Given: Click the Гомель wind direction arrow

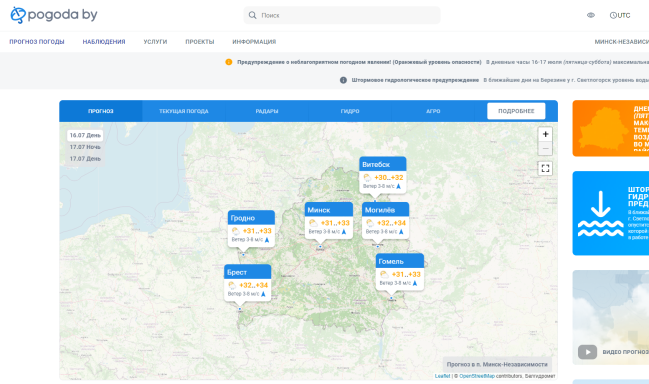Looking at the screenshot, I should [415, 283].
